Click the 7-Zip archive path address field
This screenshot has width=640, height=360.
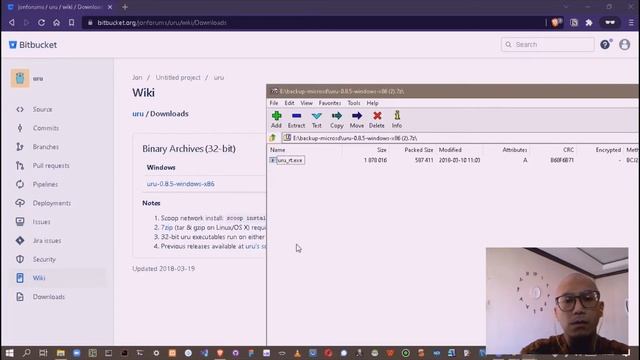pyautogui.click(x=461, y=138)
